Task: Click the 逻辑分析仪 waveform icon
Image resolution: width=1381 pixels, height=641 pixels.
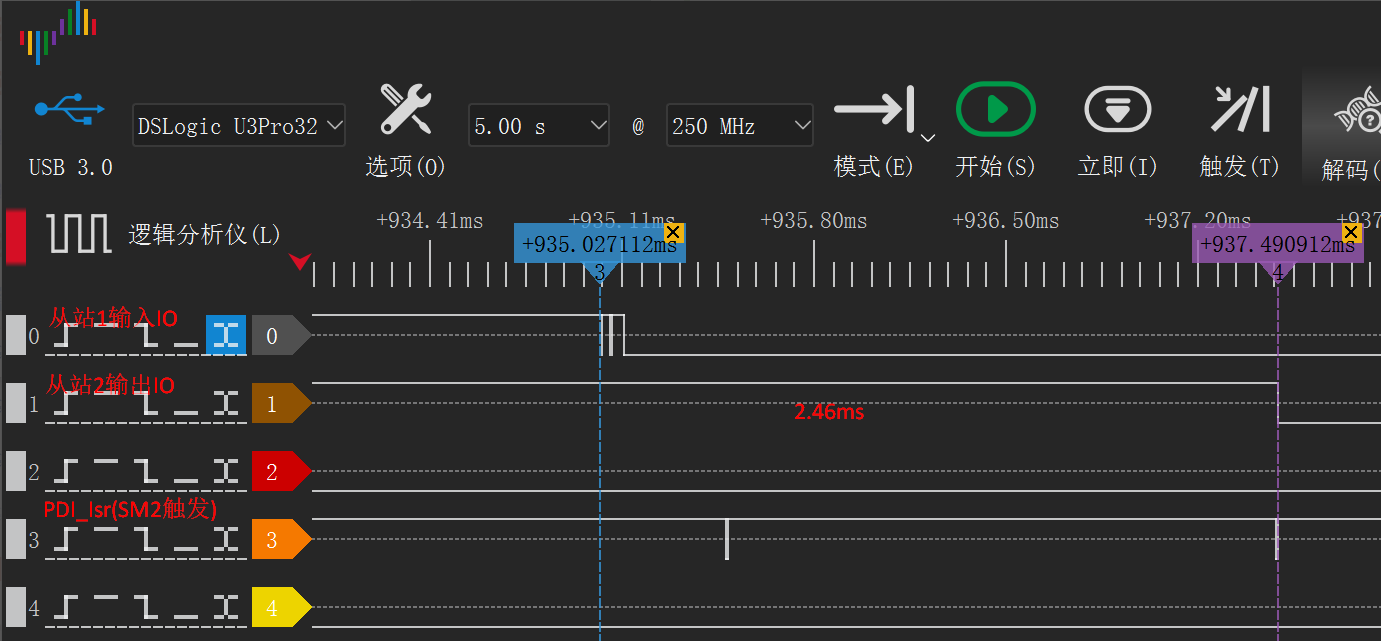Action: click(79, 235)
